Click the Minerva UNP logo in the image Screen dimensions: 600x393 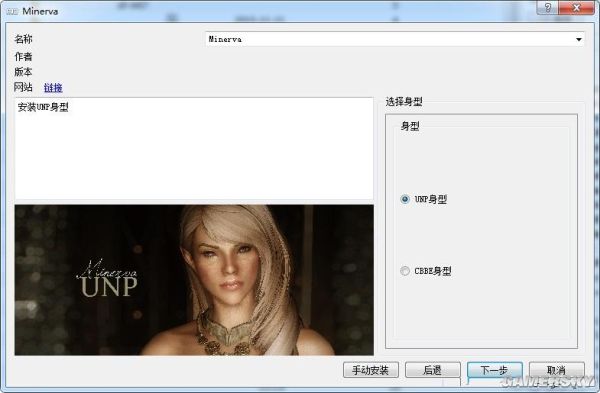pos(108,279)
